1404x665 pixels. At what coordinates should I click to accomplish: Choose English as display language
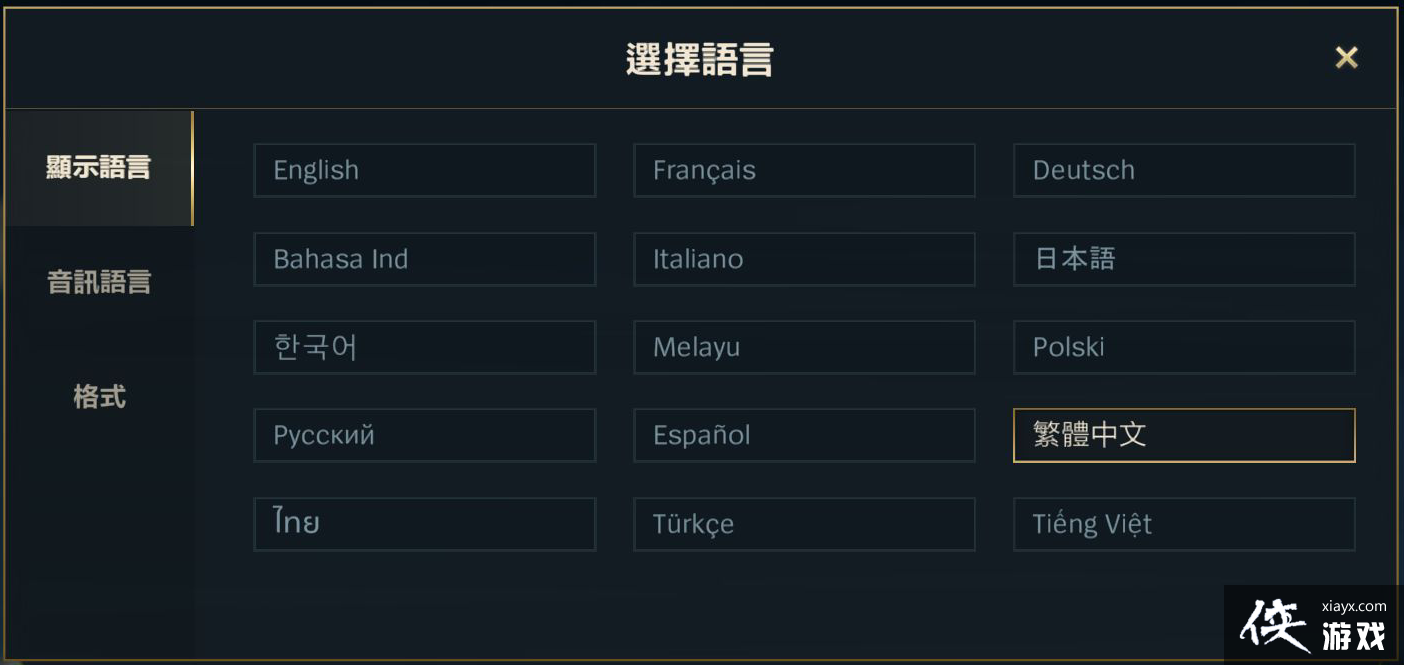tap(424, 170)
